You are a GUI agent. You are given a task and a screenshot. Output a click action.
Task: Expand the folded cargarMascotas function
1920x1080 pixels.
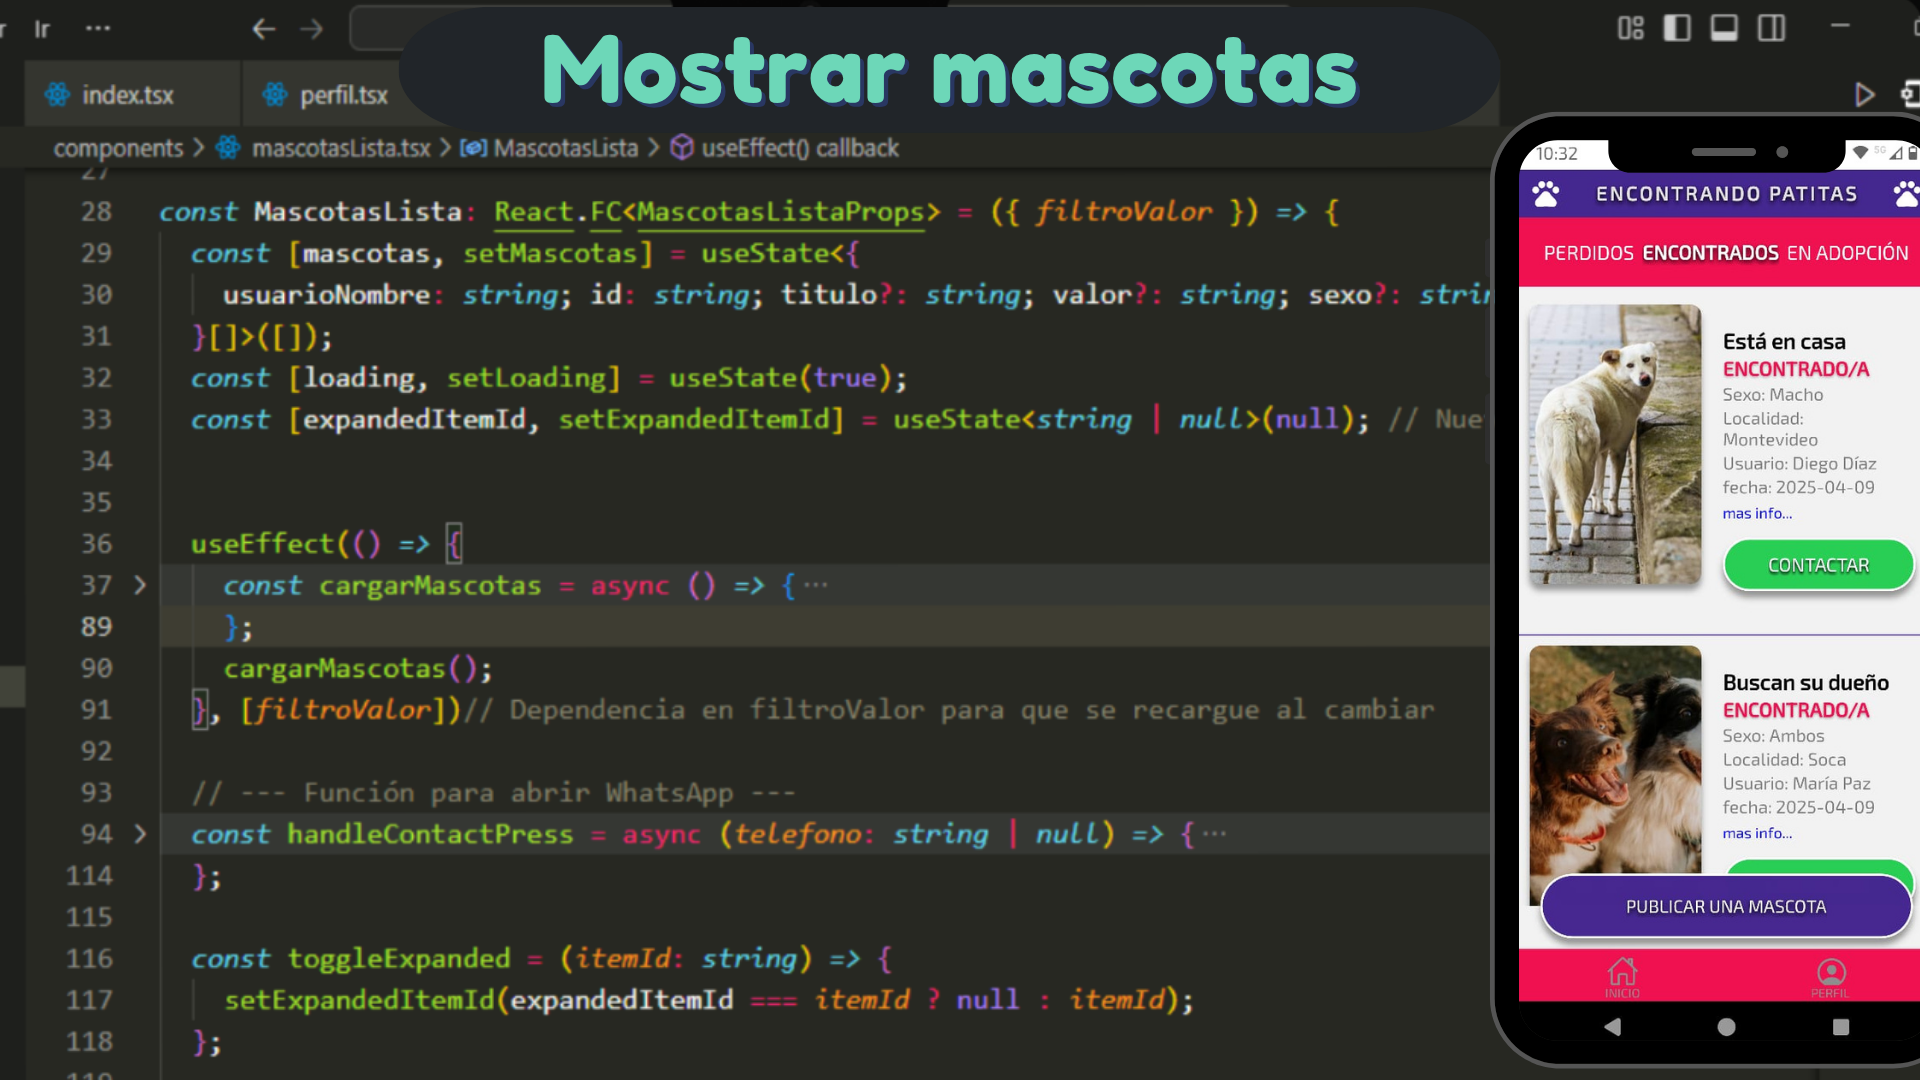140,586
